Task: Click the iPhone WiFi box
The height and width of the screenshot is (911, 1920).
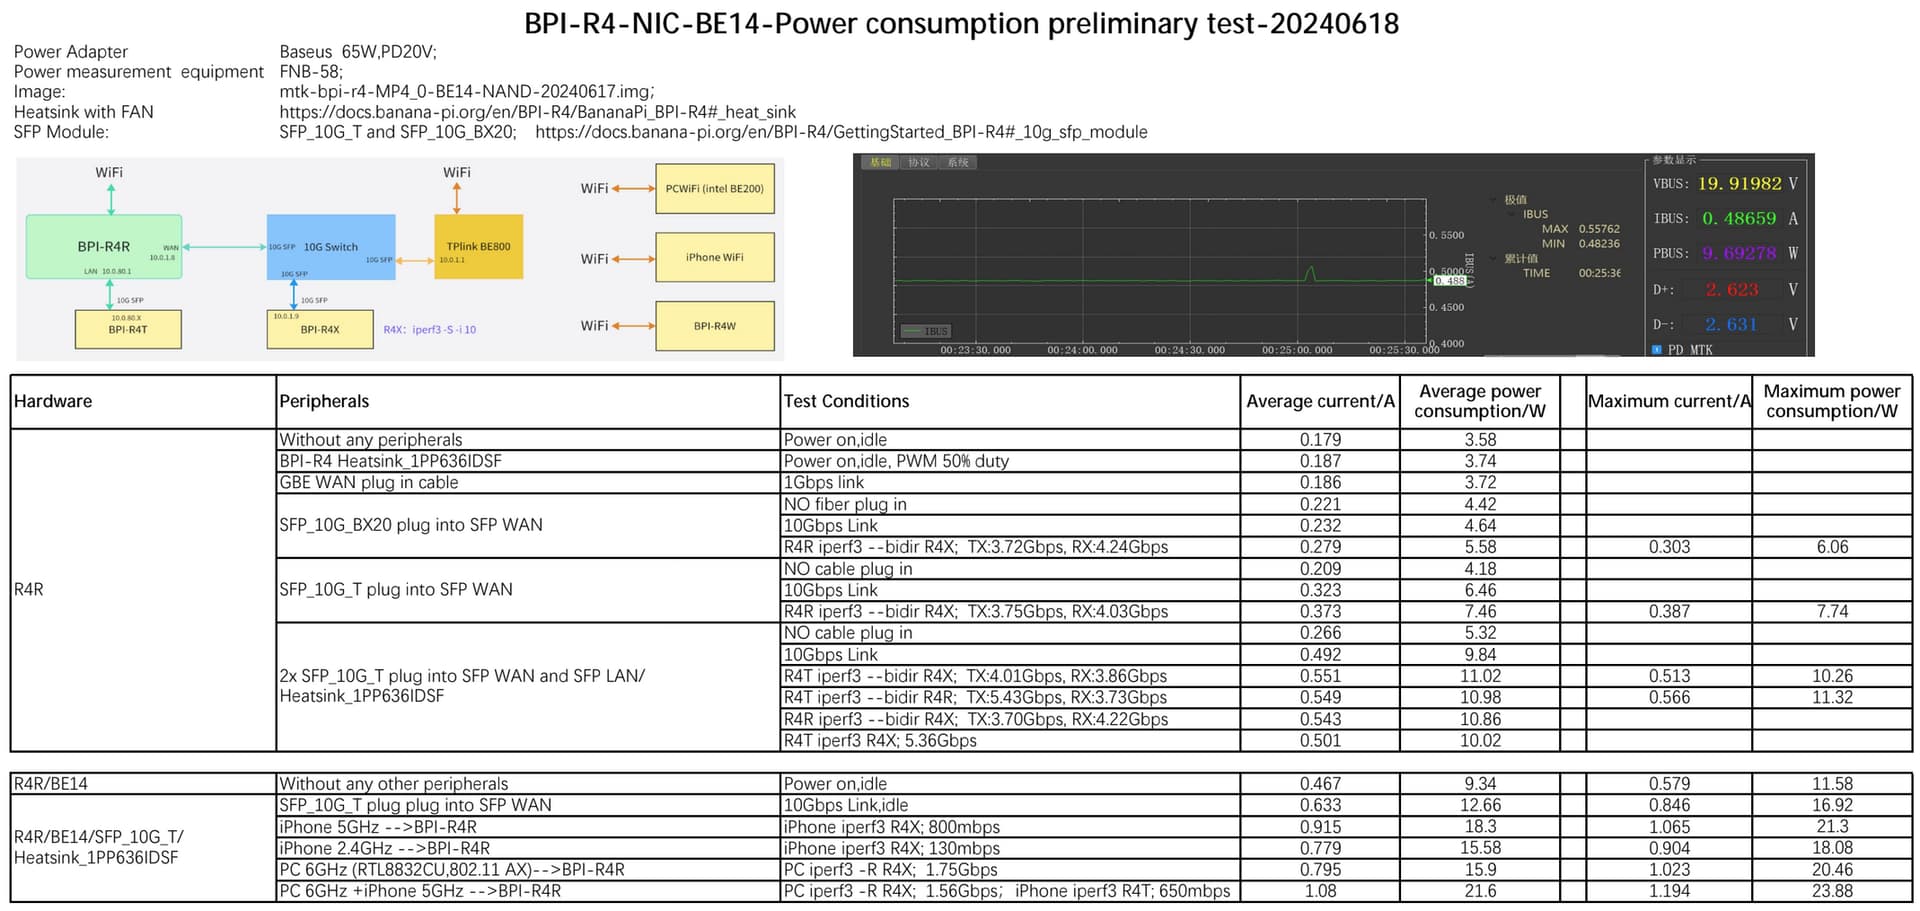Action: (x=715, y=257)
